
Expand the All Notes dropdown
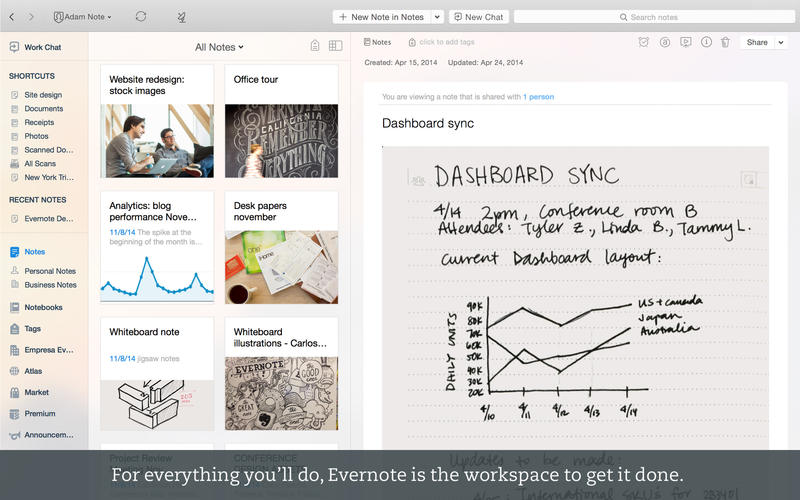pos(219,47)
